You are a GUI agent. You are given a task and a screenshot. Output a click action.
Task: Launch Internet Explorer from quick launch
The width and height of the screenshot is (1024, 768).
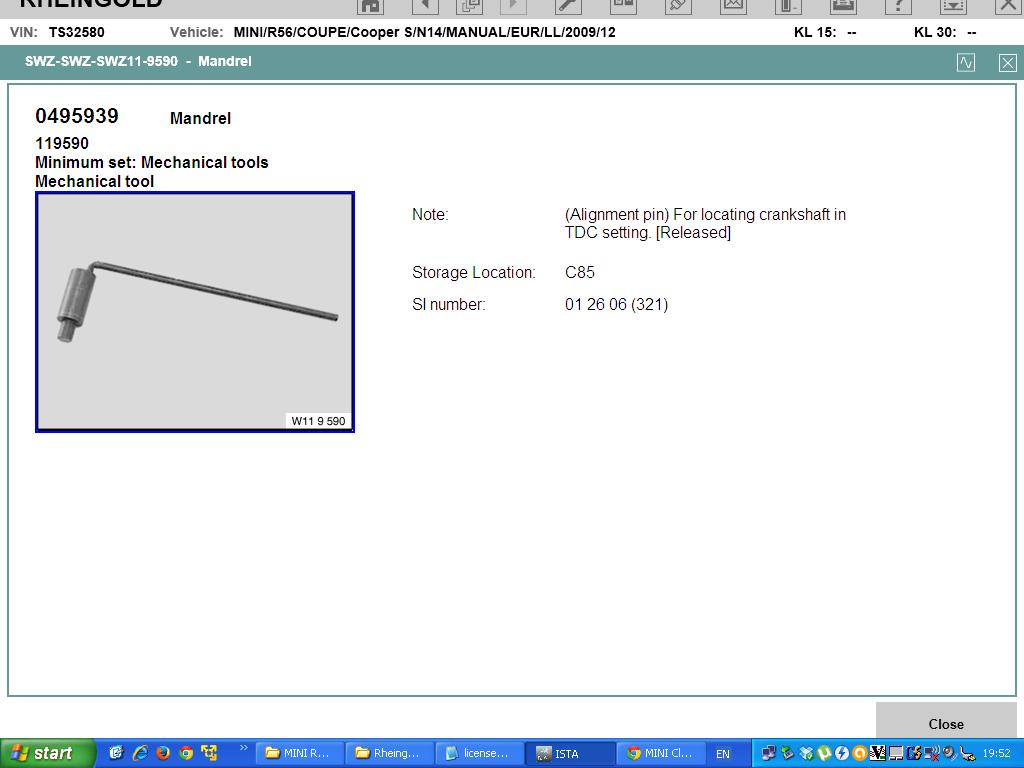pos(140,753)
